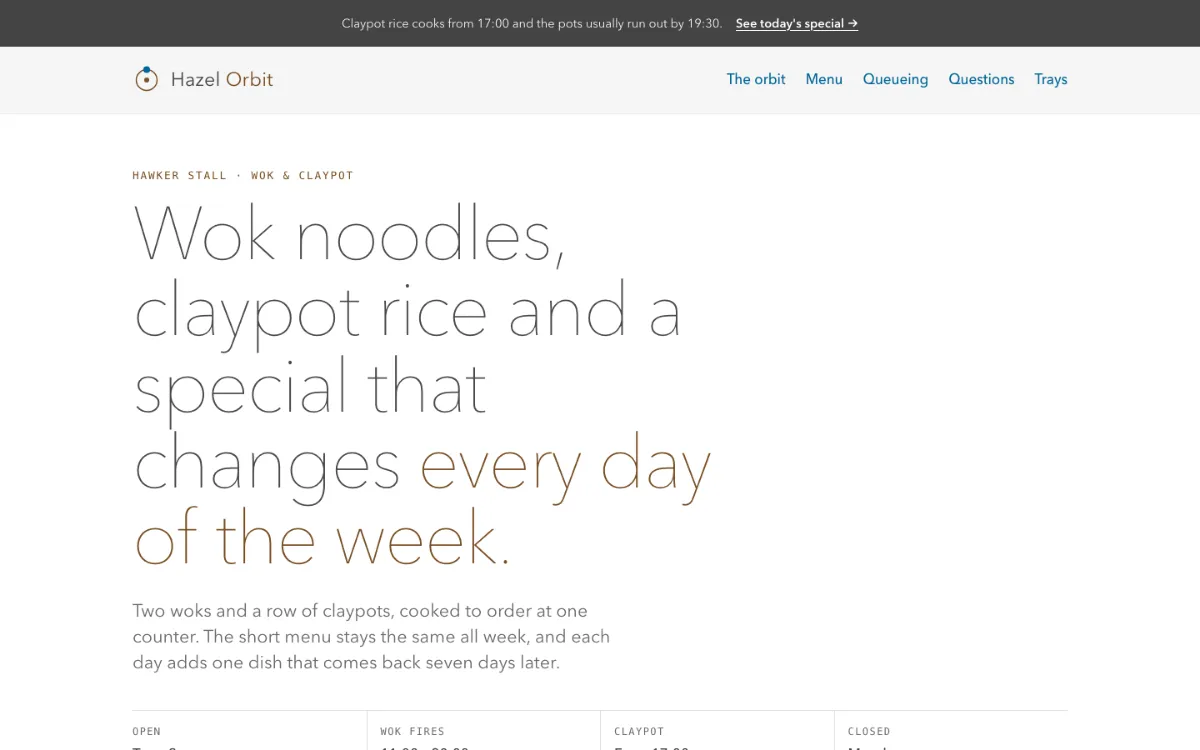The height and width of the screenshot is (750, 1200).
Task: Click the Hazel Orbit brand name text
Action: pos(222,79)
